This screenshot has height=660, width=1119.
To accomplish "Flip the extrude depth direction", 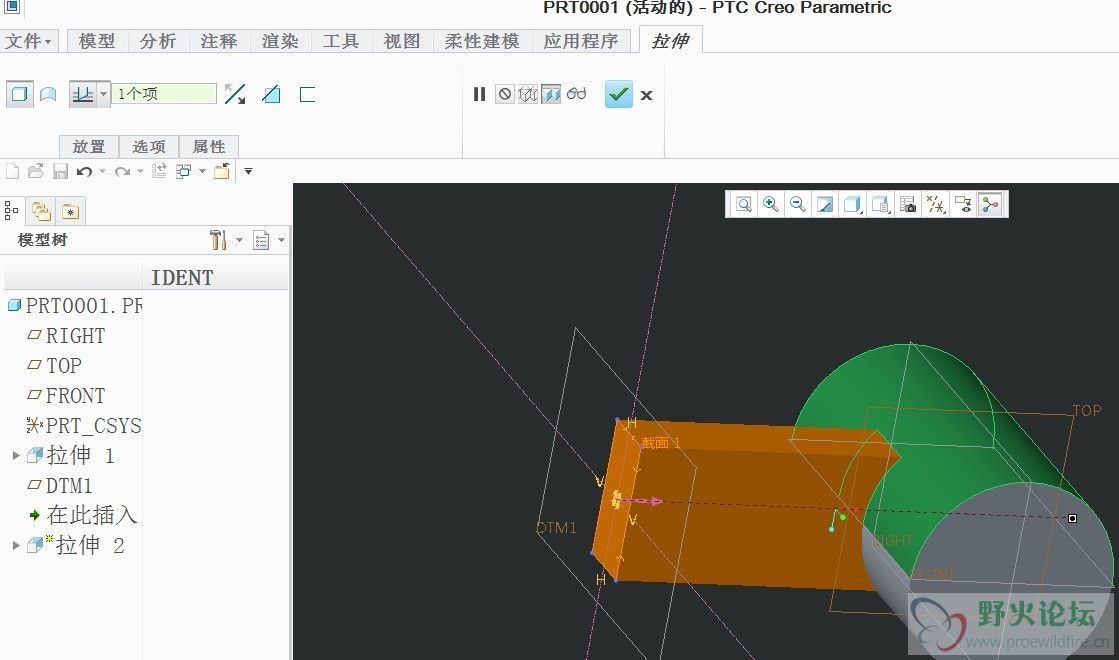I will (235, 94).
